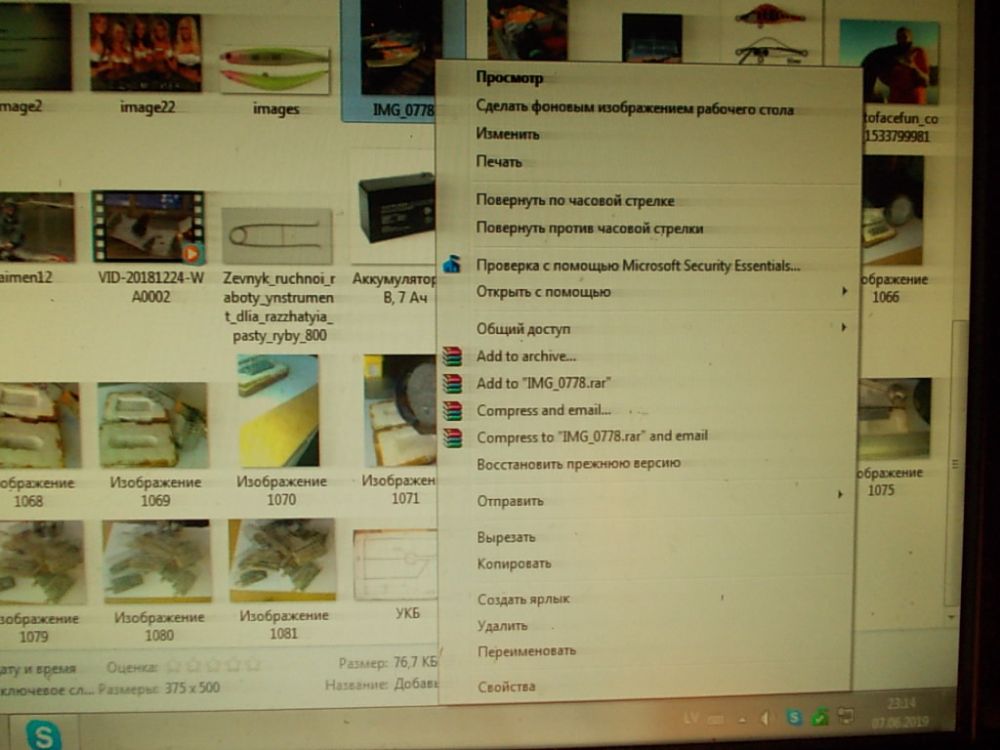Viewport: 1000px width, 750px height.
Task: Click the WinRAR icon beside Compress and email
Action: pyautogui.click(x=453, y=410)
